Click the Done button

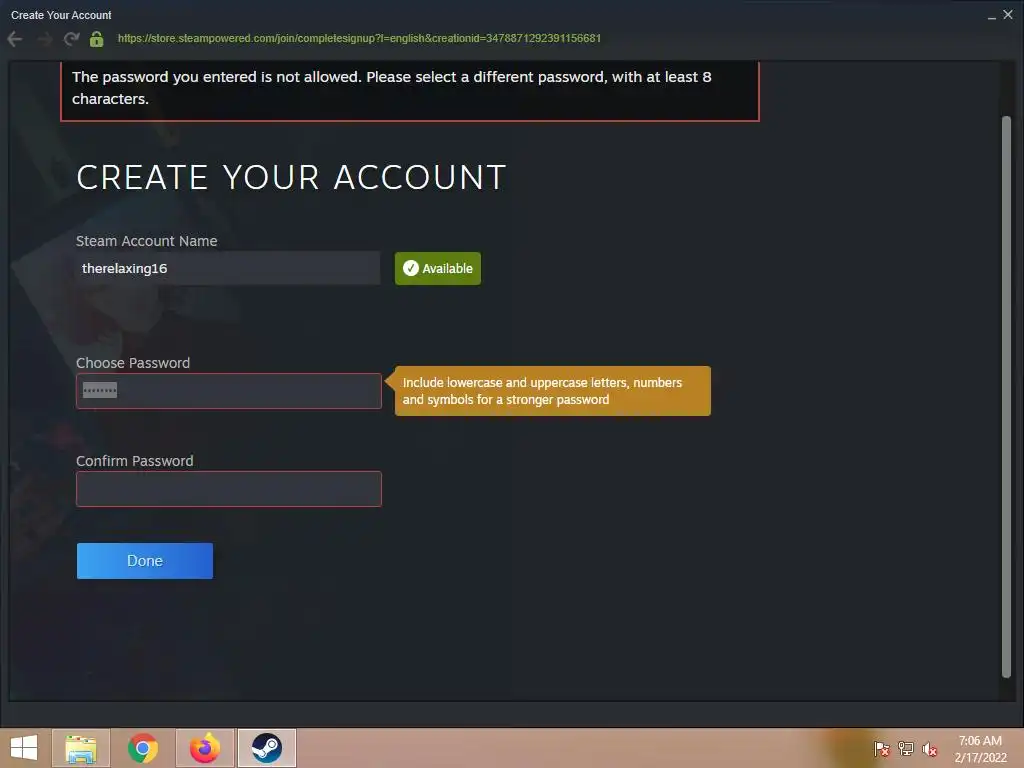145,561
